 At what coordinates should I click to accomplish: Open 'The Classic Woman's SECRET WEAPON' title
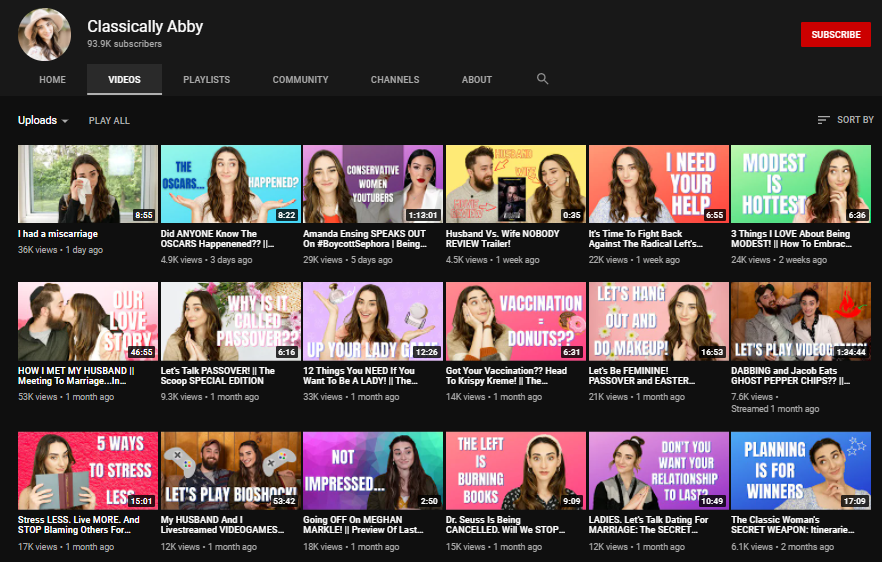793,525
